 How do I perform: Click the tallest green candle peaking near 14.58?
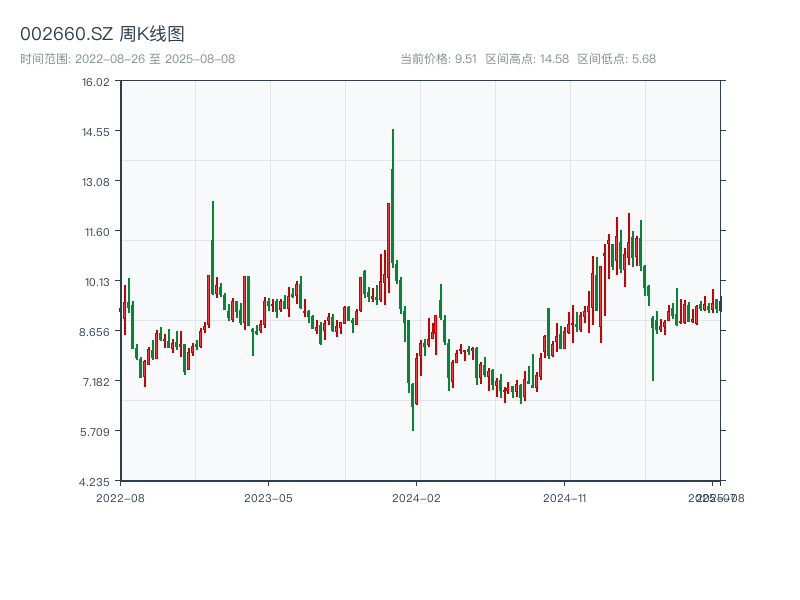(x=392, y=196)
